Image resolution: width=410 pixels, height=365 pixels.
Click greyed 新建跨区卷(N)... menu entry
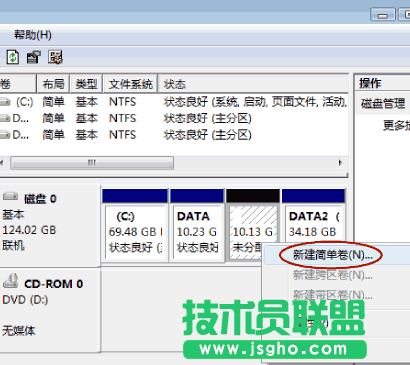332,275
